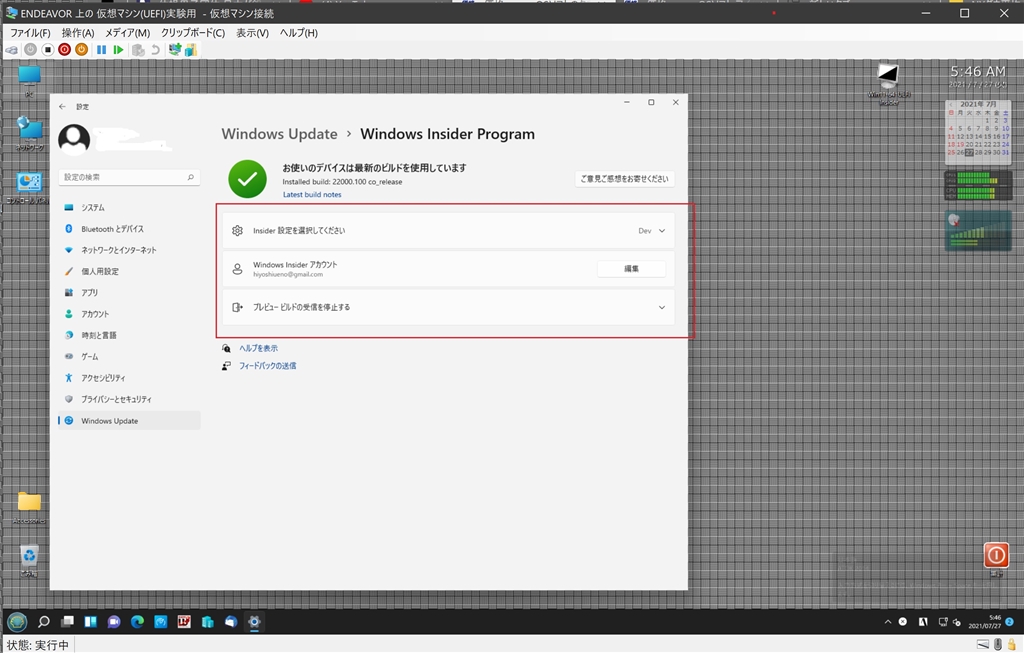Click the Windows Update breadcrumb title

point(280,134)
